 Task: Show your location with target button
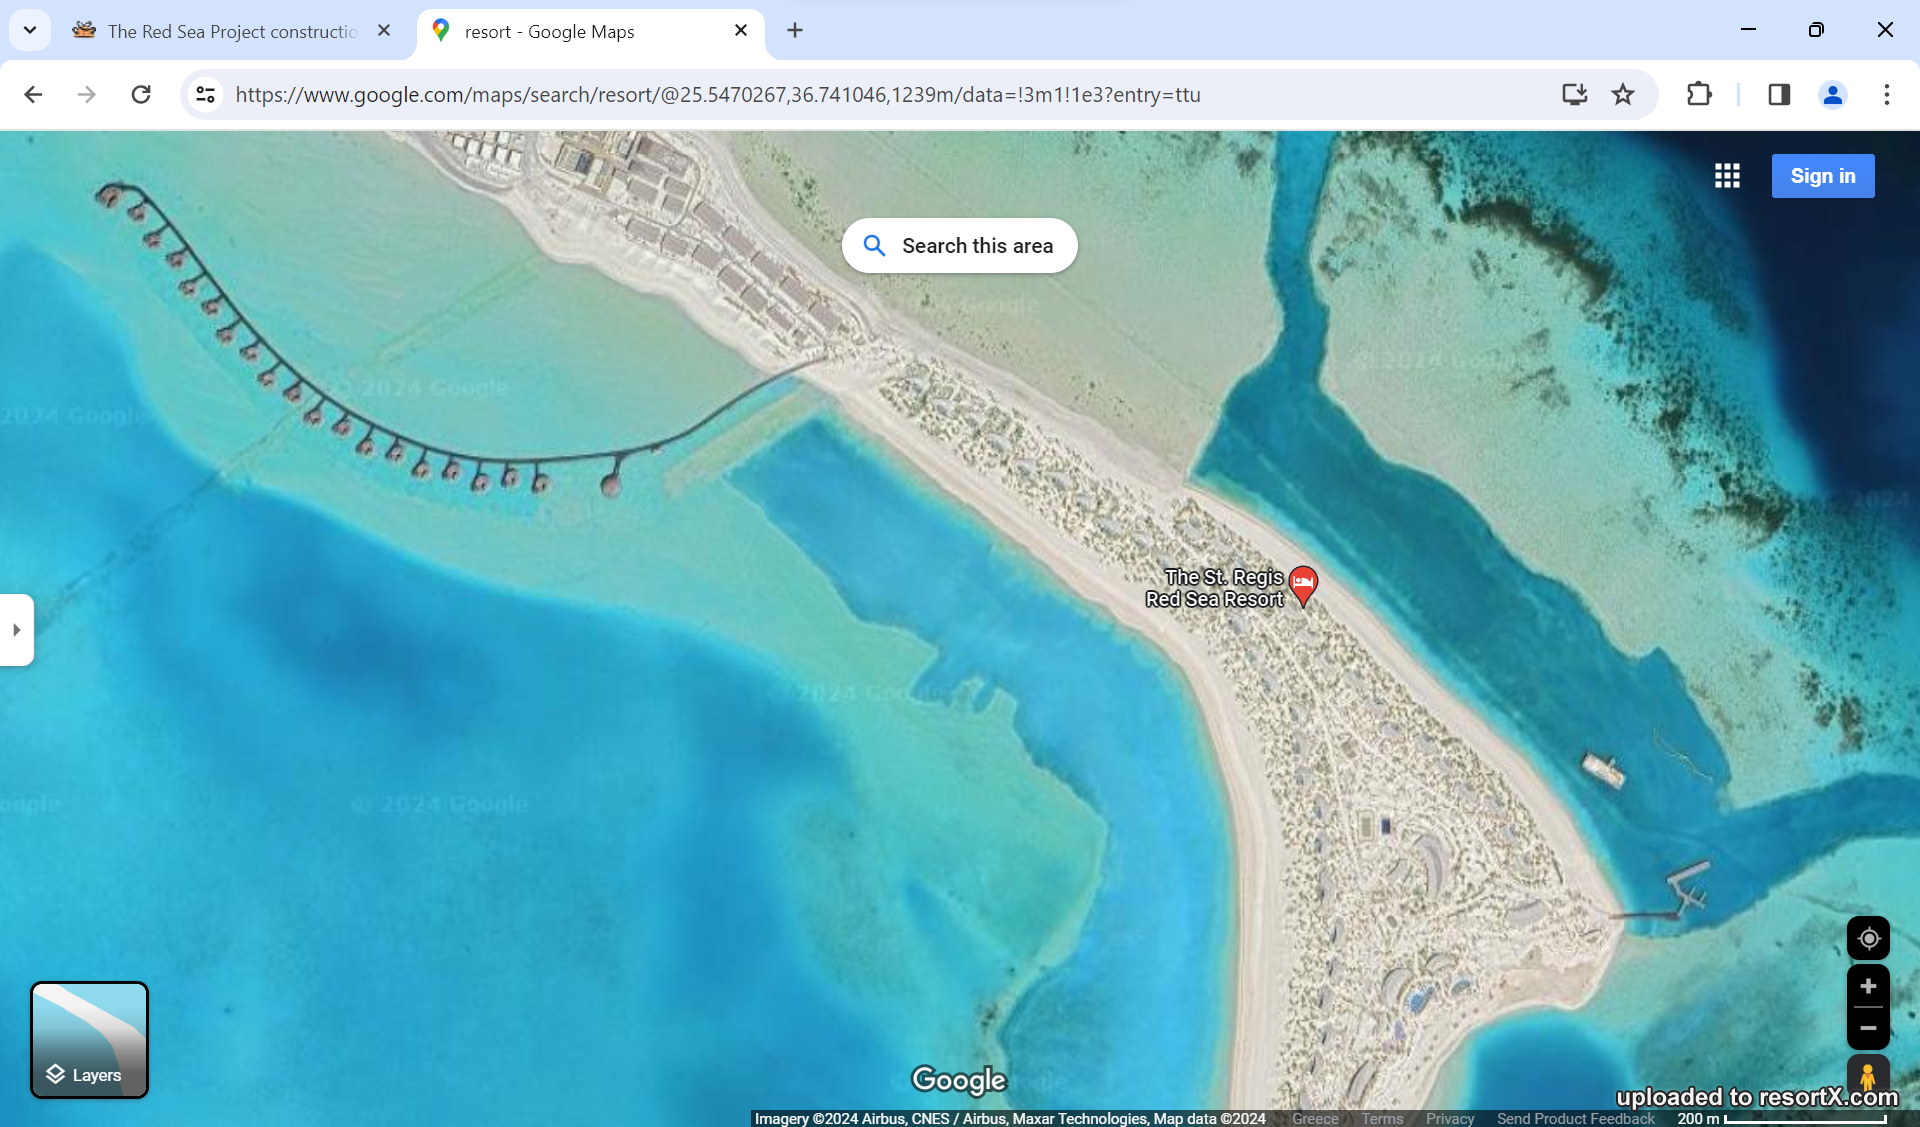coord(1868,938)
